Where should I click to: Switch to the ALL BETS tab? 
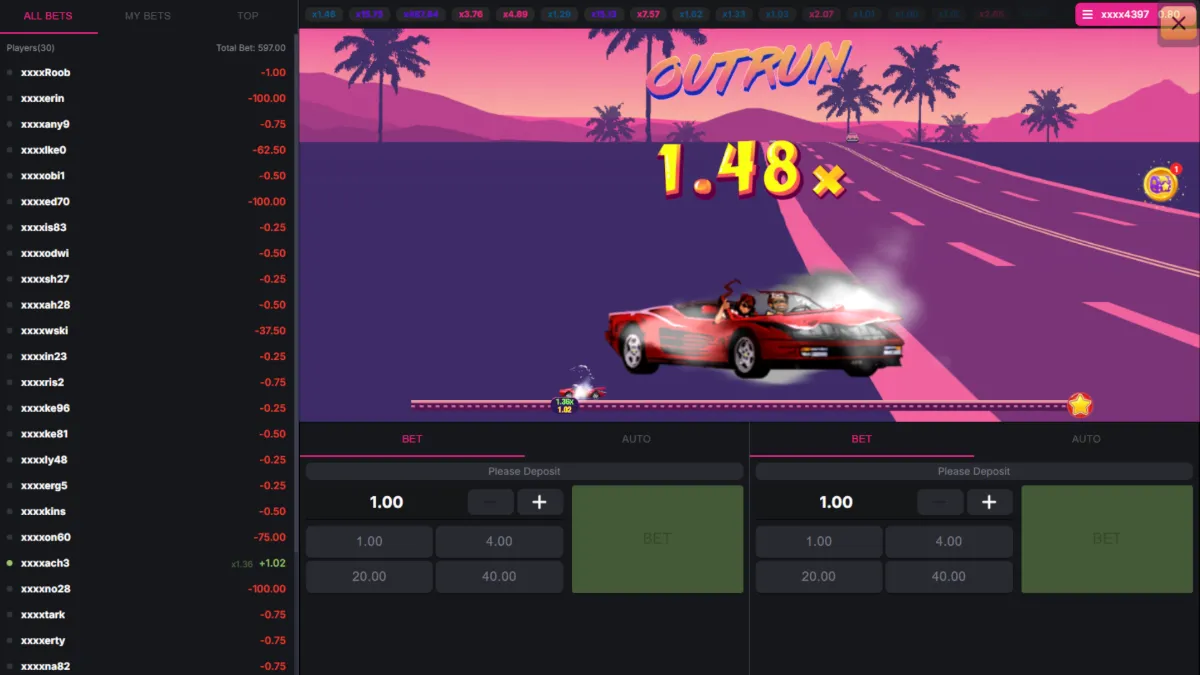pos(47,16)
